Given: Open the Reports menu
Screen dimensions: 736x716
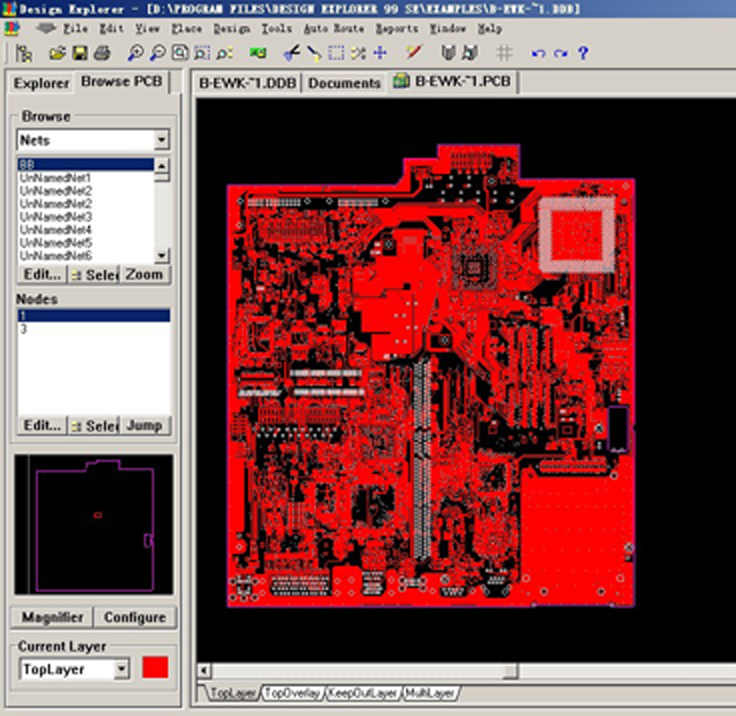Looking at the screenshot, I should (x=397, y=29).
